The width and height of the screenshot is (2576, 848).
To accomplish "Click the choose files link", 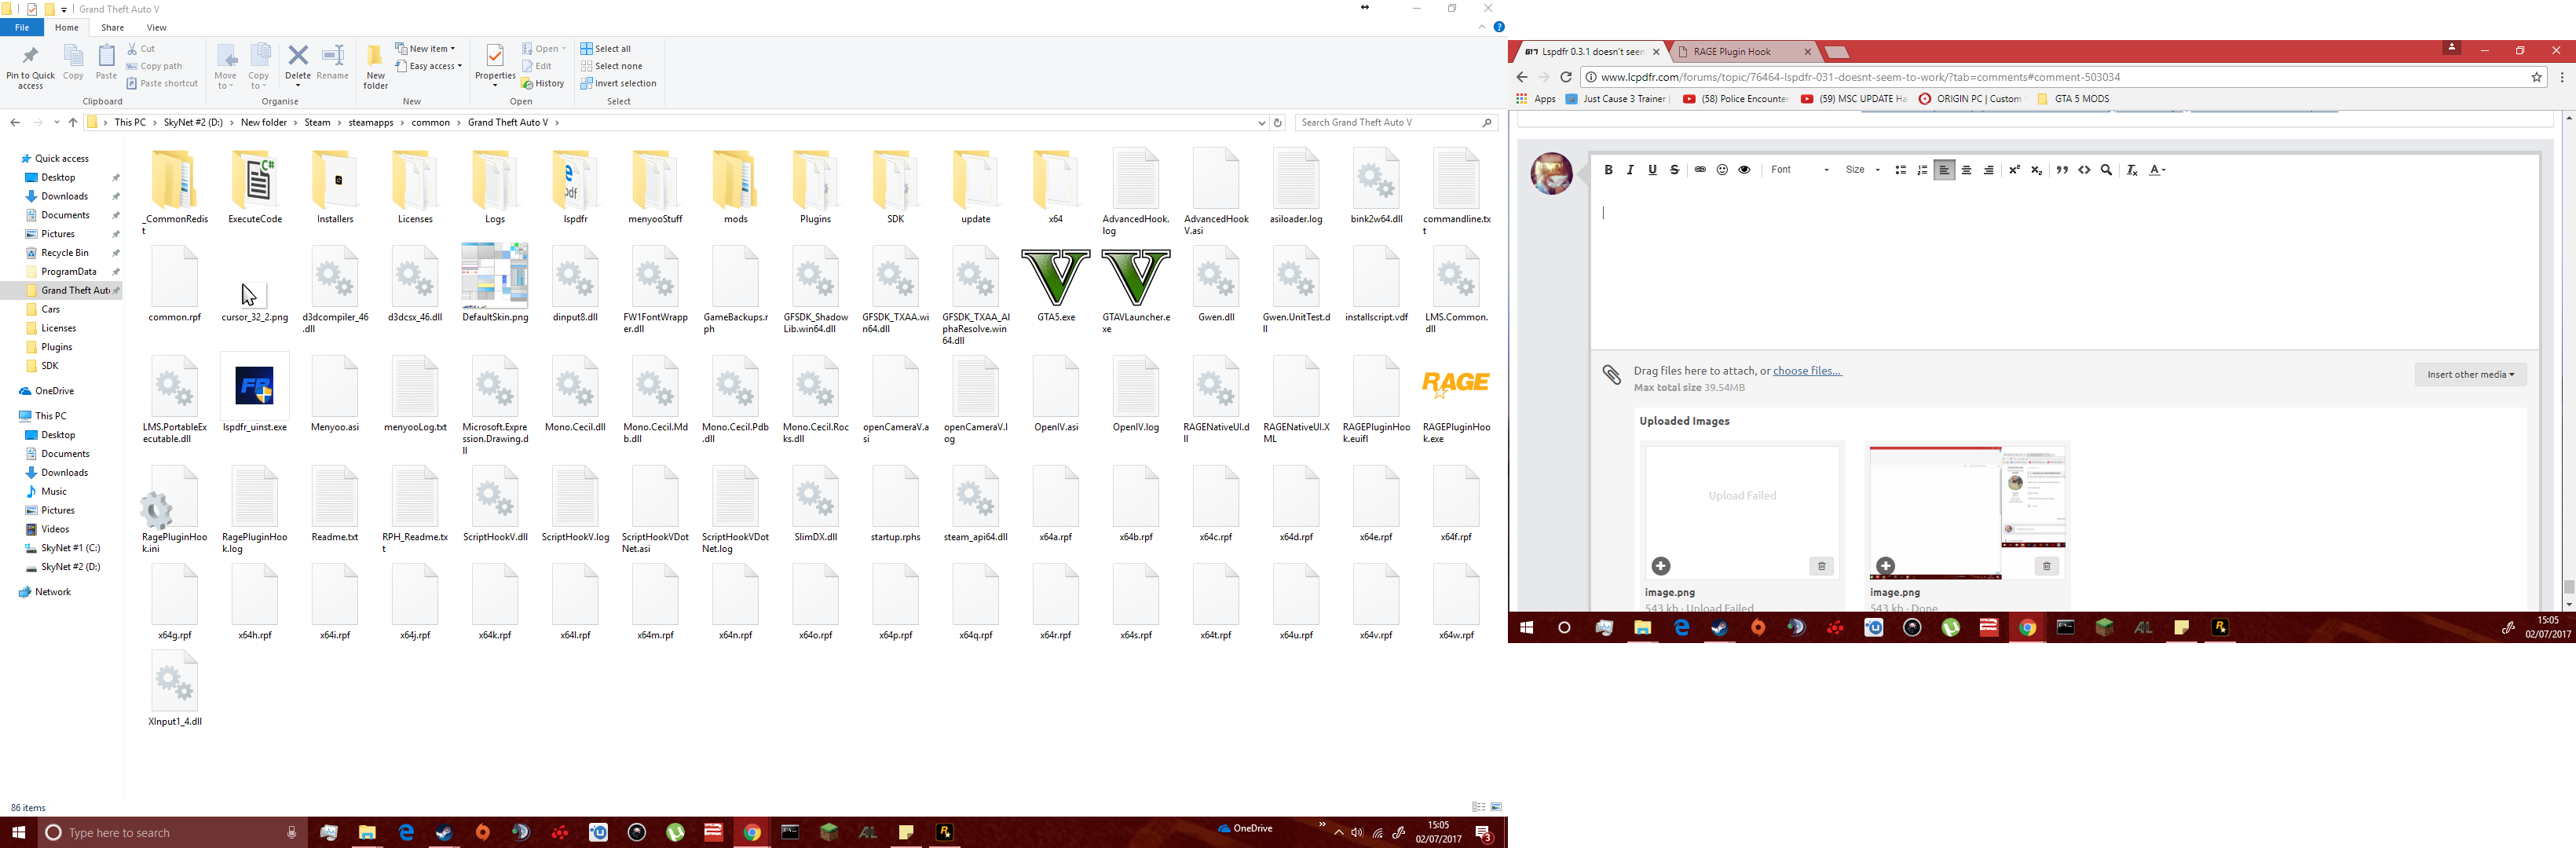I will coord(1806,371).
